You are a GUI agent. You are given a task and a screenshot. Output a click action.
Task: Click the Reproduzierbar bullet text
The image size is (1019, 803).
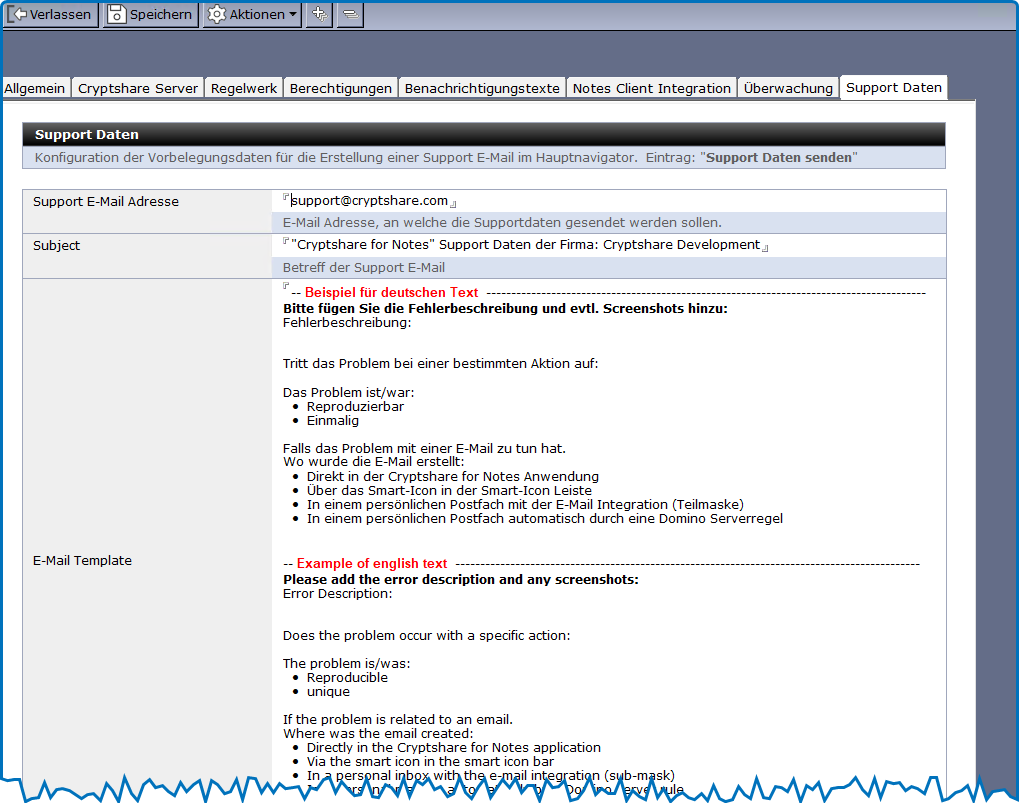pyautogui.click(x=355, y=406)
